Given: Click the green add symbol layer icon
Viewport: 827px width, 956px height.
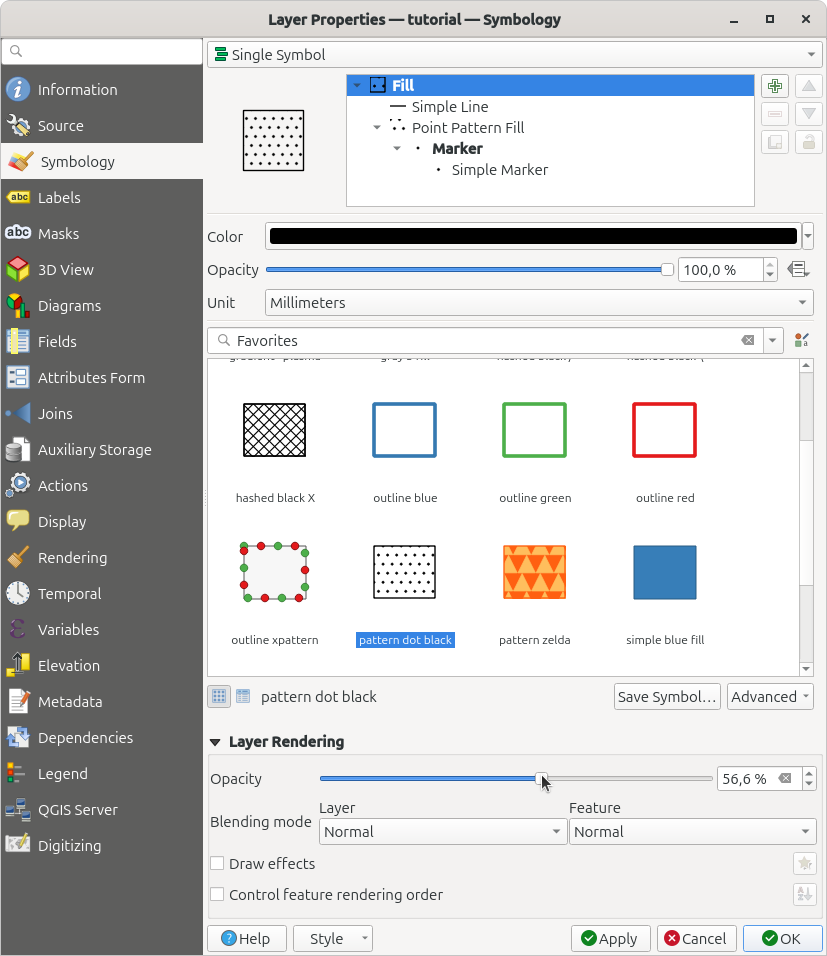Looking at the screenshot, I should pyautogui.click(x=774, y=86).
